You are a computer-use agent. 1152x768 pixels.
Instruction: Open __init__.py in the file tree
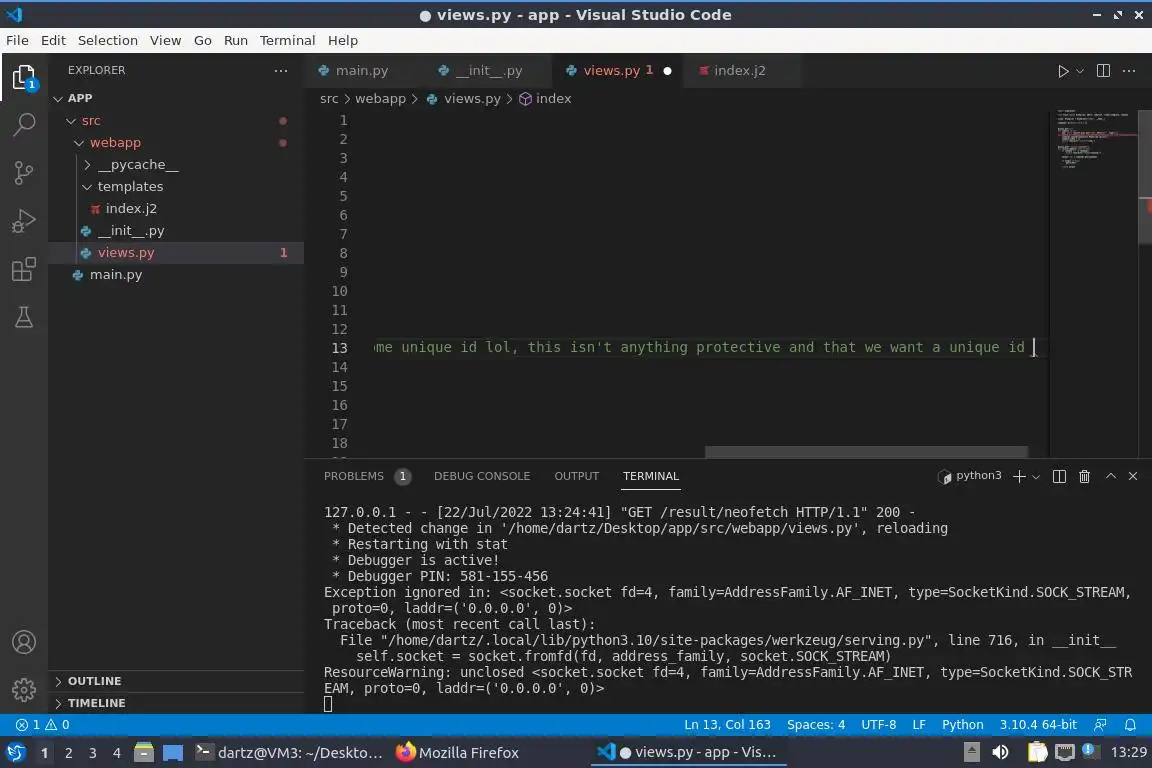[176, 231]
